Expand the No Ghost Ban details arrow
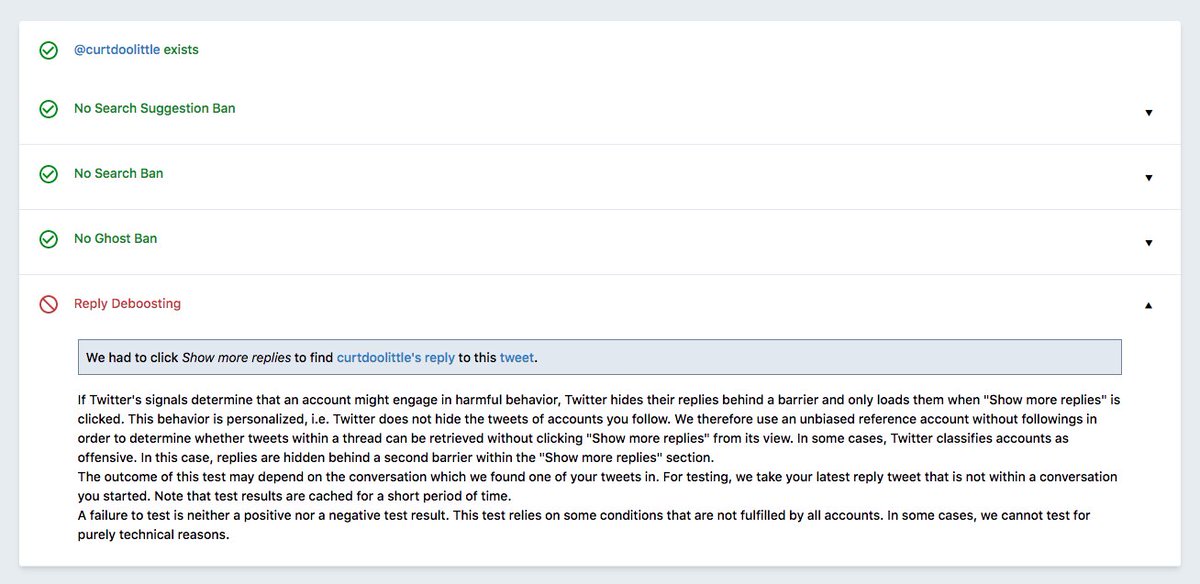Image resolution: width=1200 pixels, height=584 pixels. [1148, 243]
